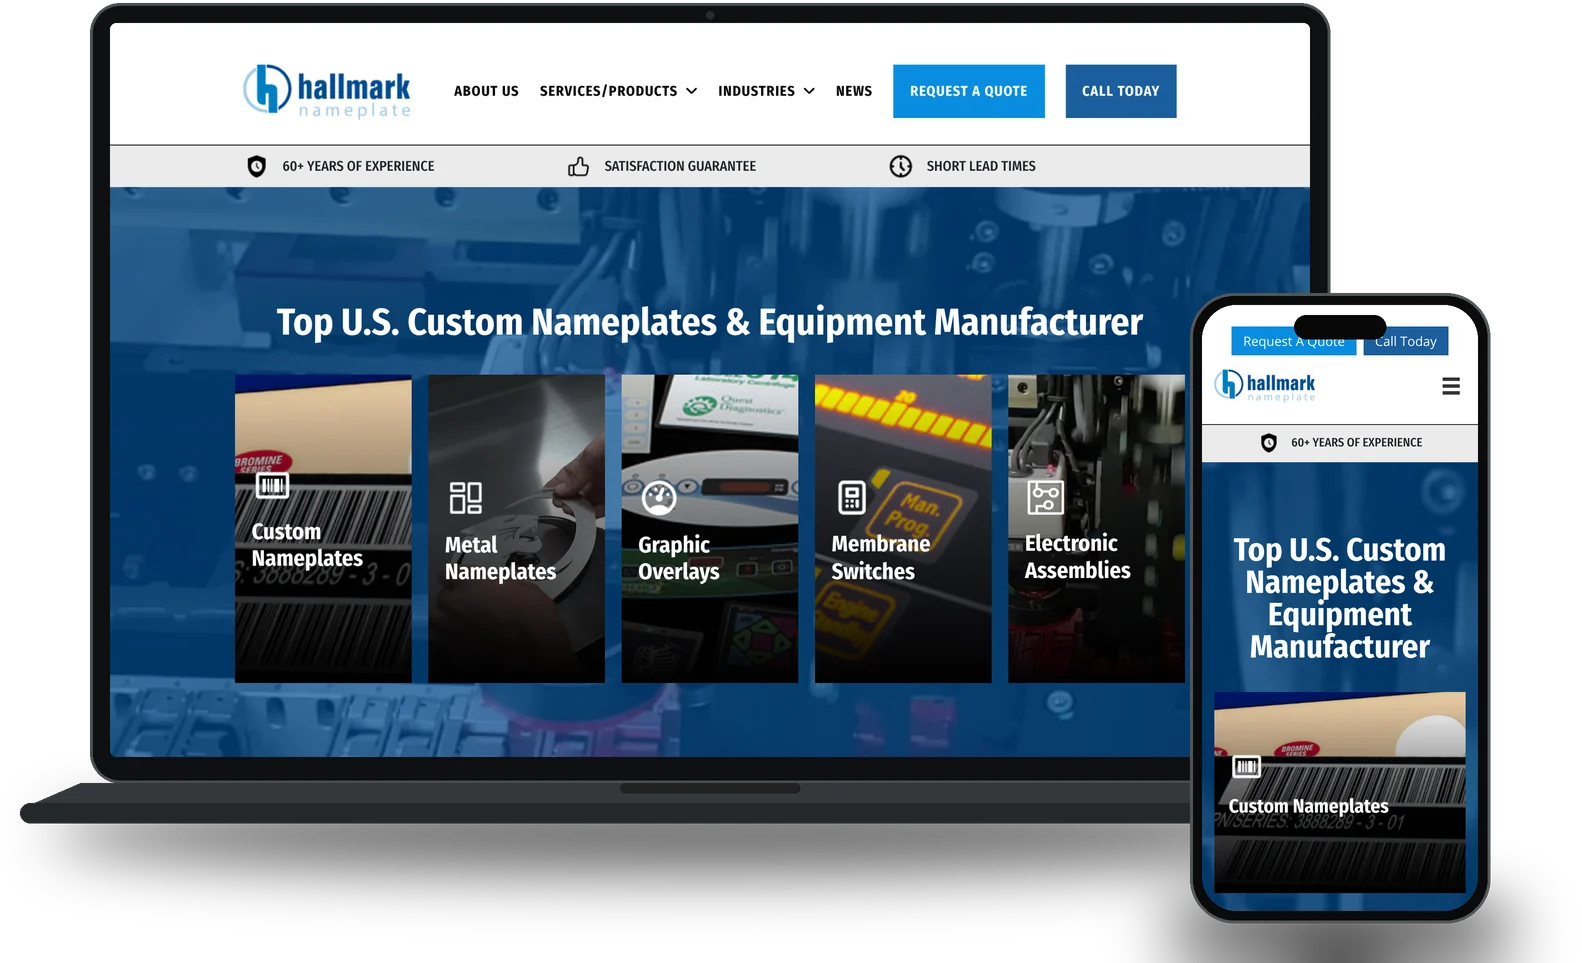Click the Hallmark Nameplate logo on the laptop
This screenshot has width=1582, height=963.
click(x=327, y=91)
